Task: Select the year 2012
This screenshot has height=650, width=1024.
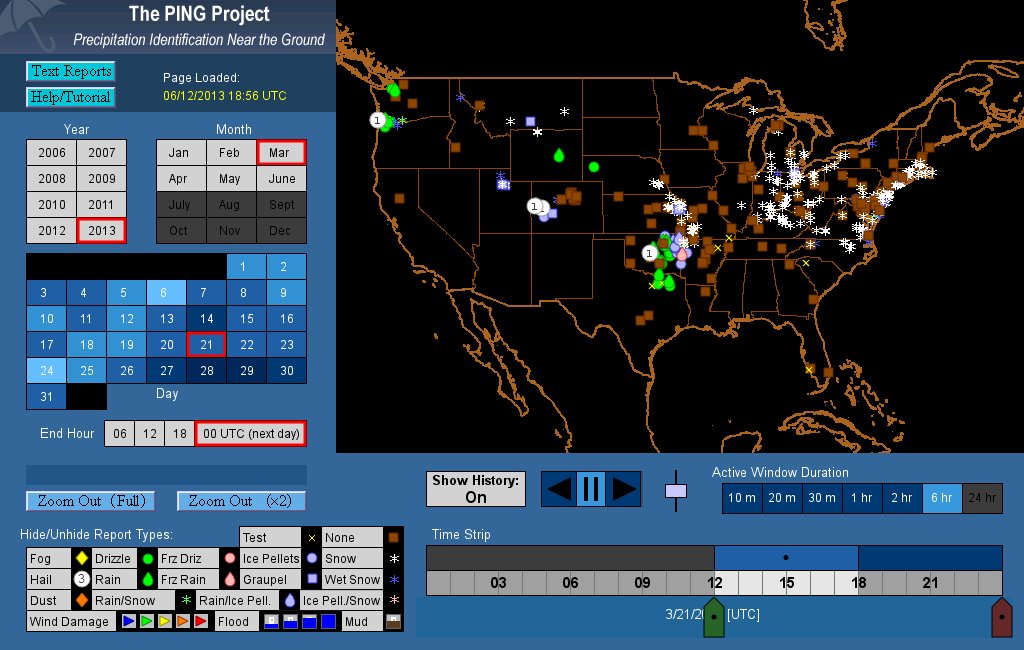Action: pyautogui.click(x=51, y=230)
